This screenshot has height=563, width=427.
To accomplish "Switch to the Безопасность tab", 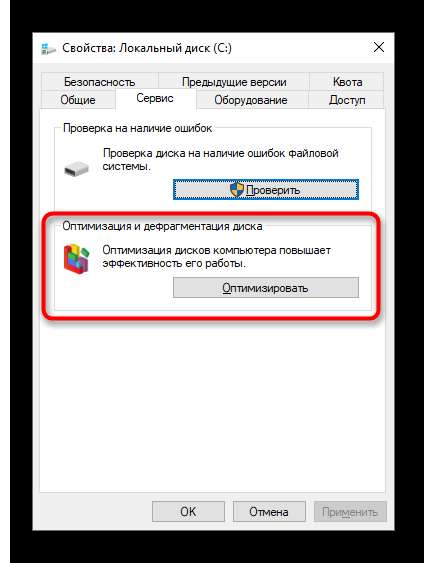I will click(x=99, y=82).
